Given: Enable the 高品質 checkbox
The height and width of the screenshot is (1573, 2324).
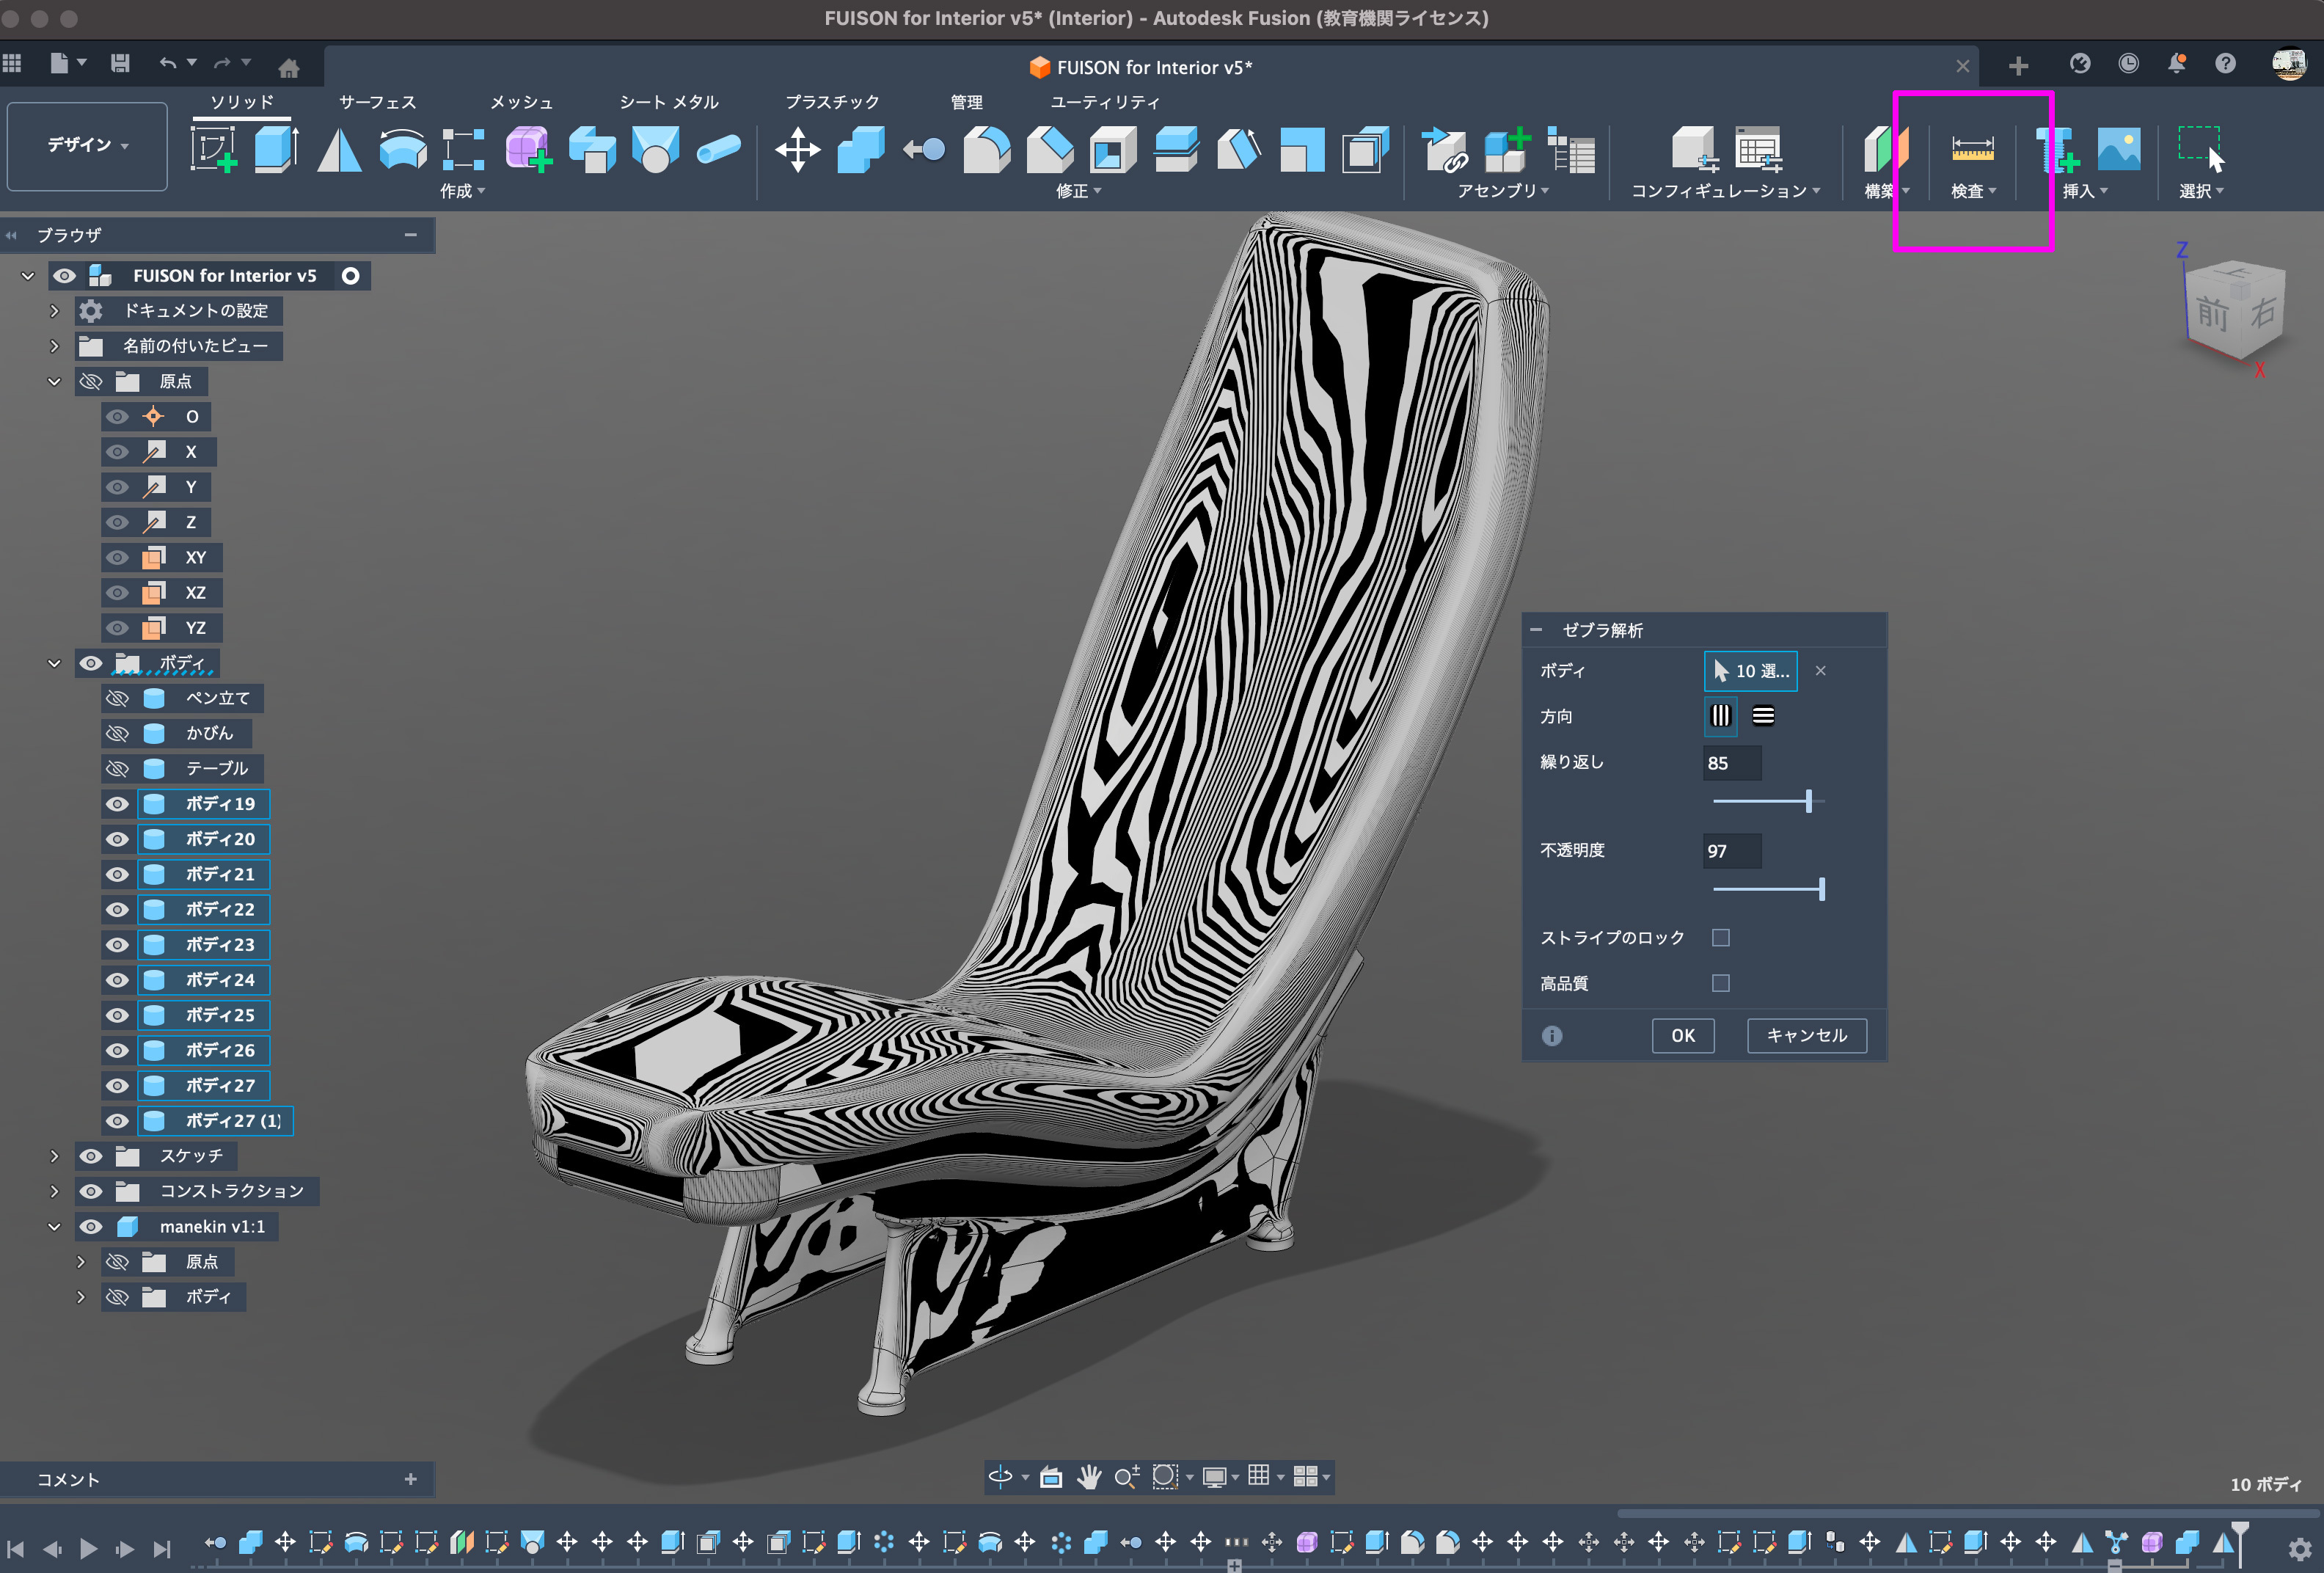Looking at the screenshot, I should tap(1720, 983).
